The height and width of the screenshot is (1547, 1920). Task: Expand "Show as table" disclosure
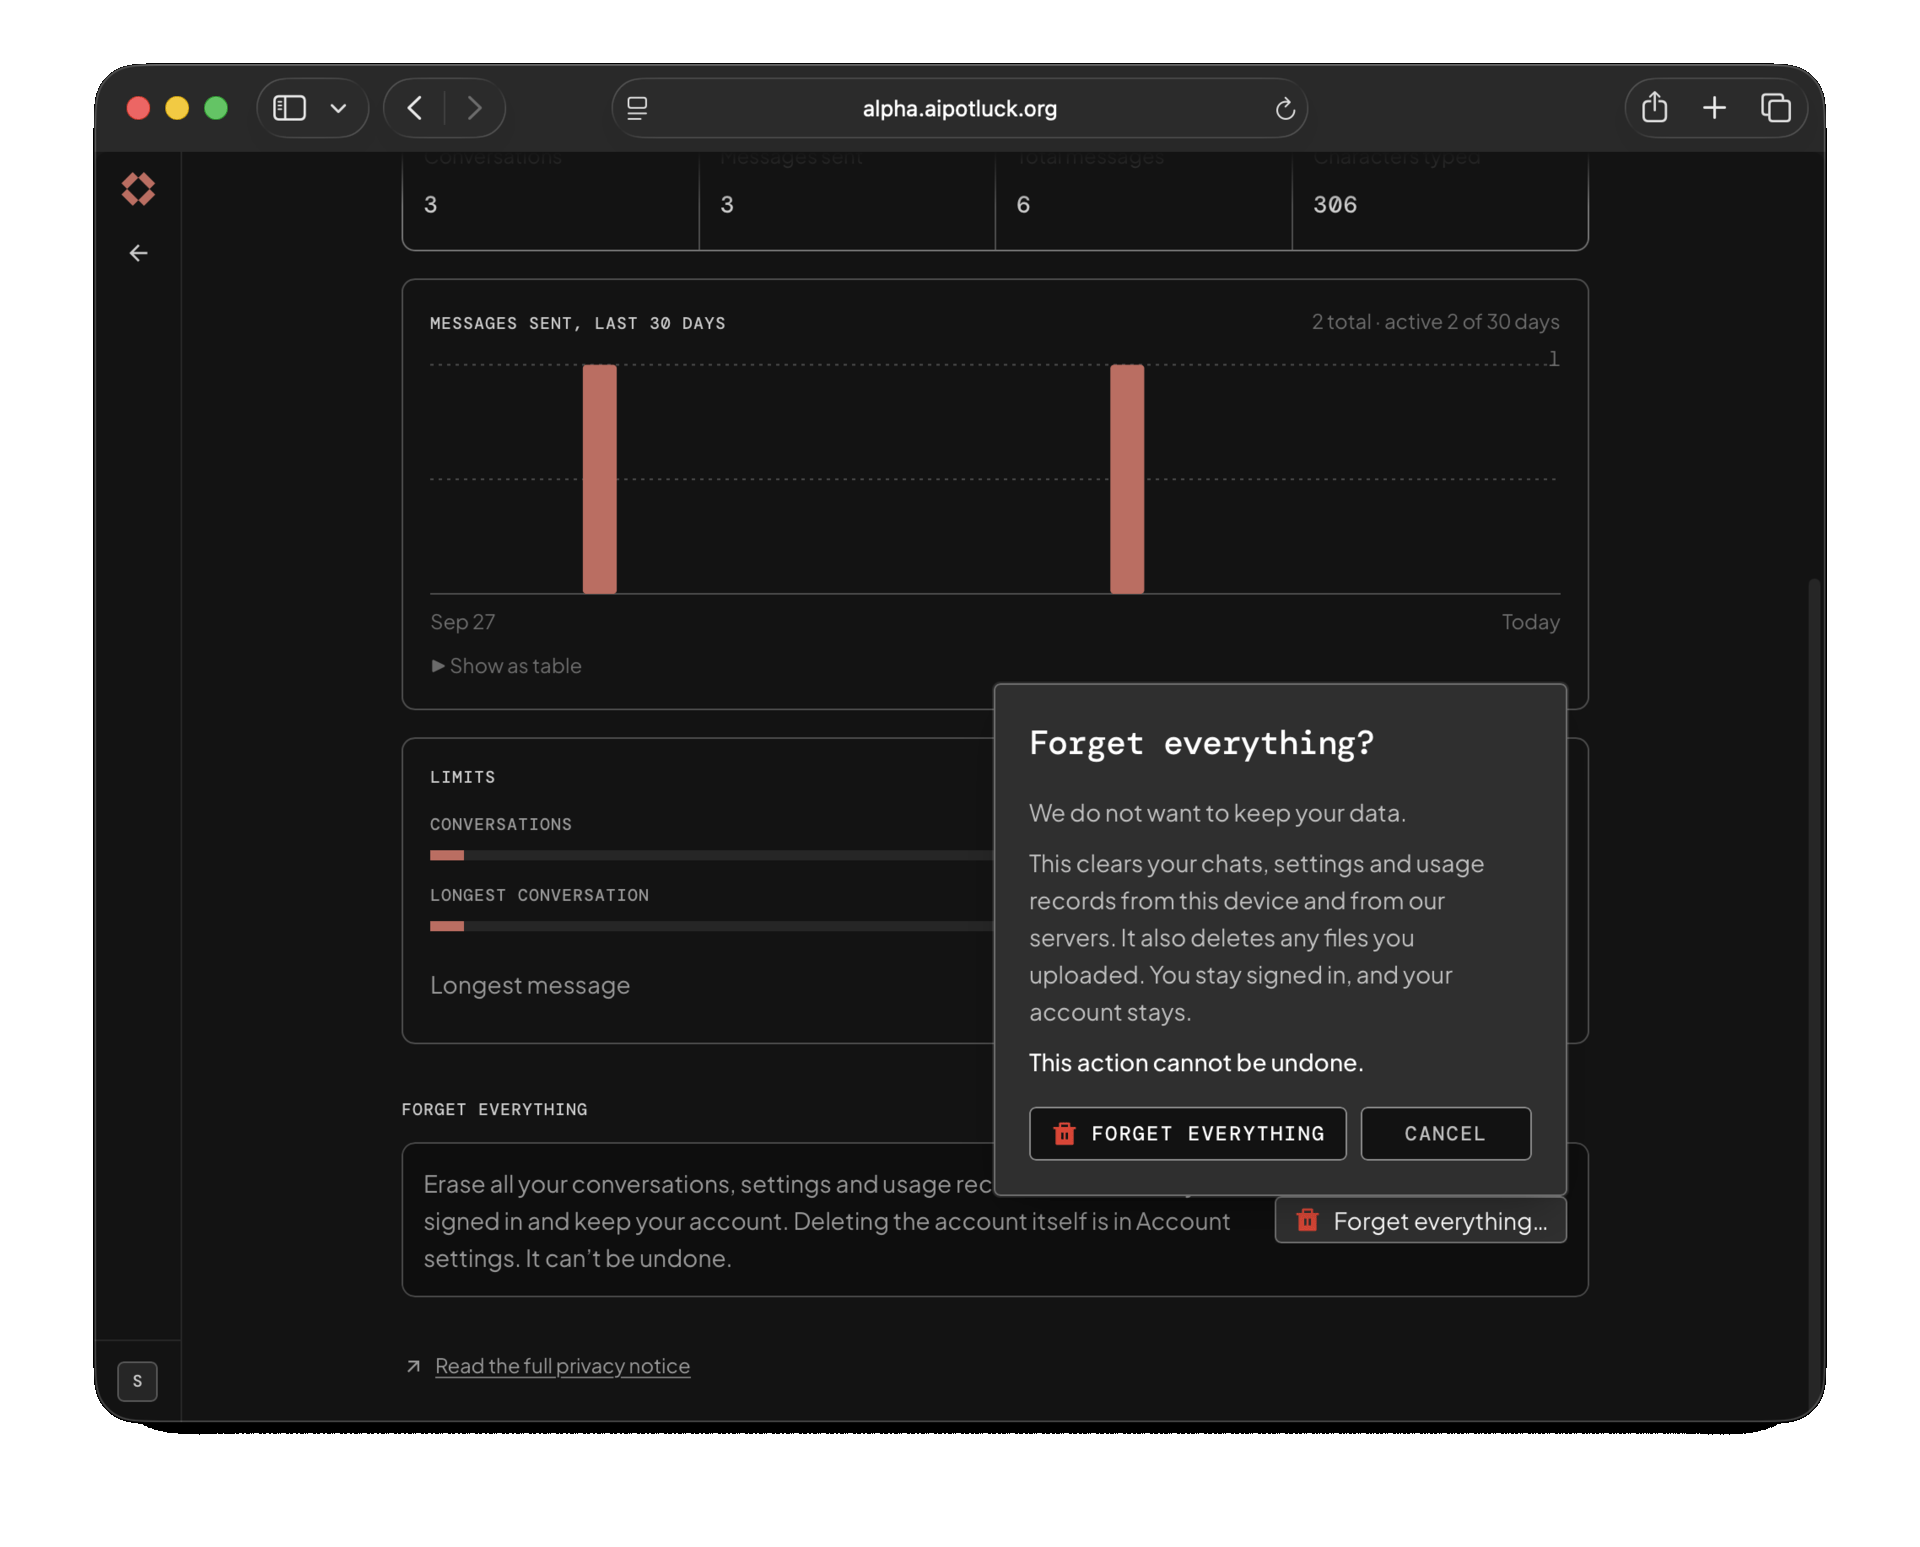pos(506,666)
